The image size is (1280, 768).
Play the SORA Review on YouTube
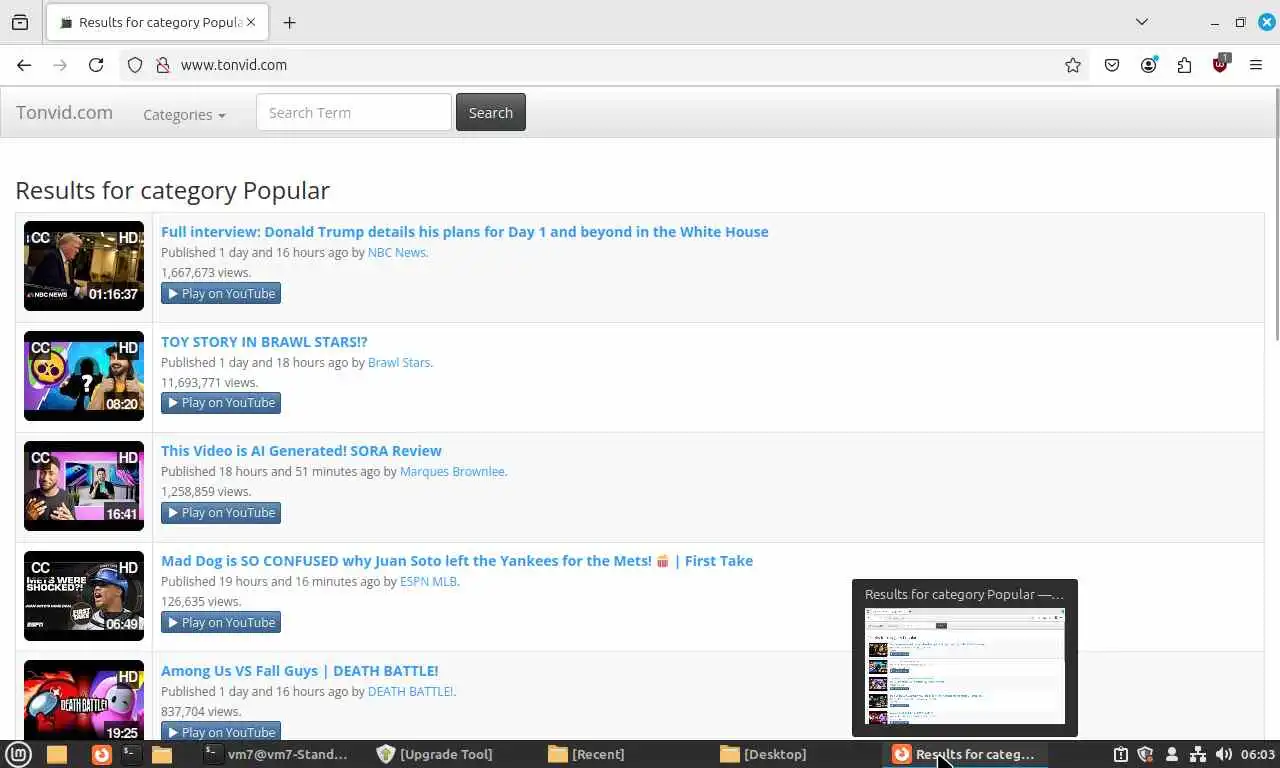click(x=221, y=513)
